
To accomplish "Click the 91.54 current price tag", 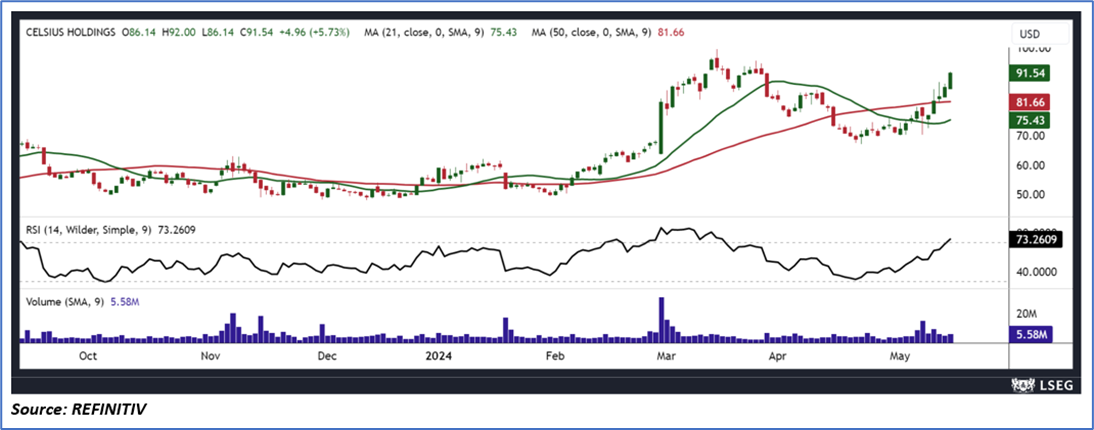I will click(x=1030, y=73).
